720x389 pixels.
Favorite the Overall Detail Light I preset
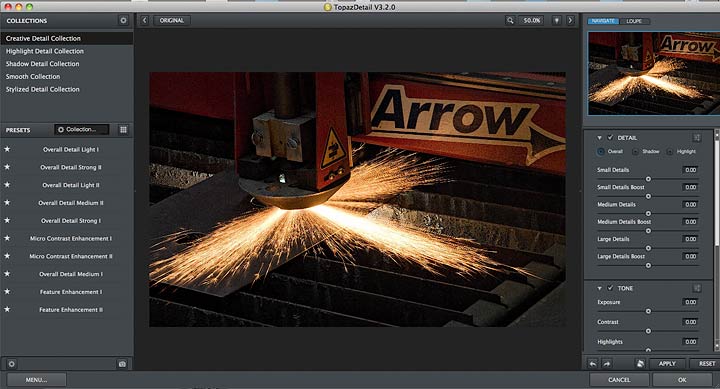[x=7, y=149]
